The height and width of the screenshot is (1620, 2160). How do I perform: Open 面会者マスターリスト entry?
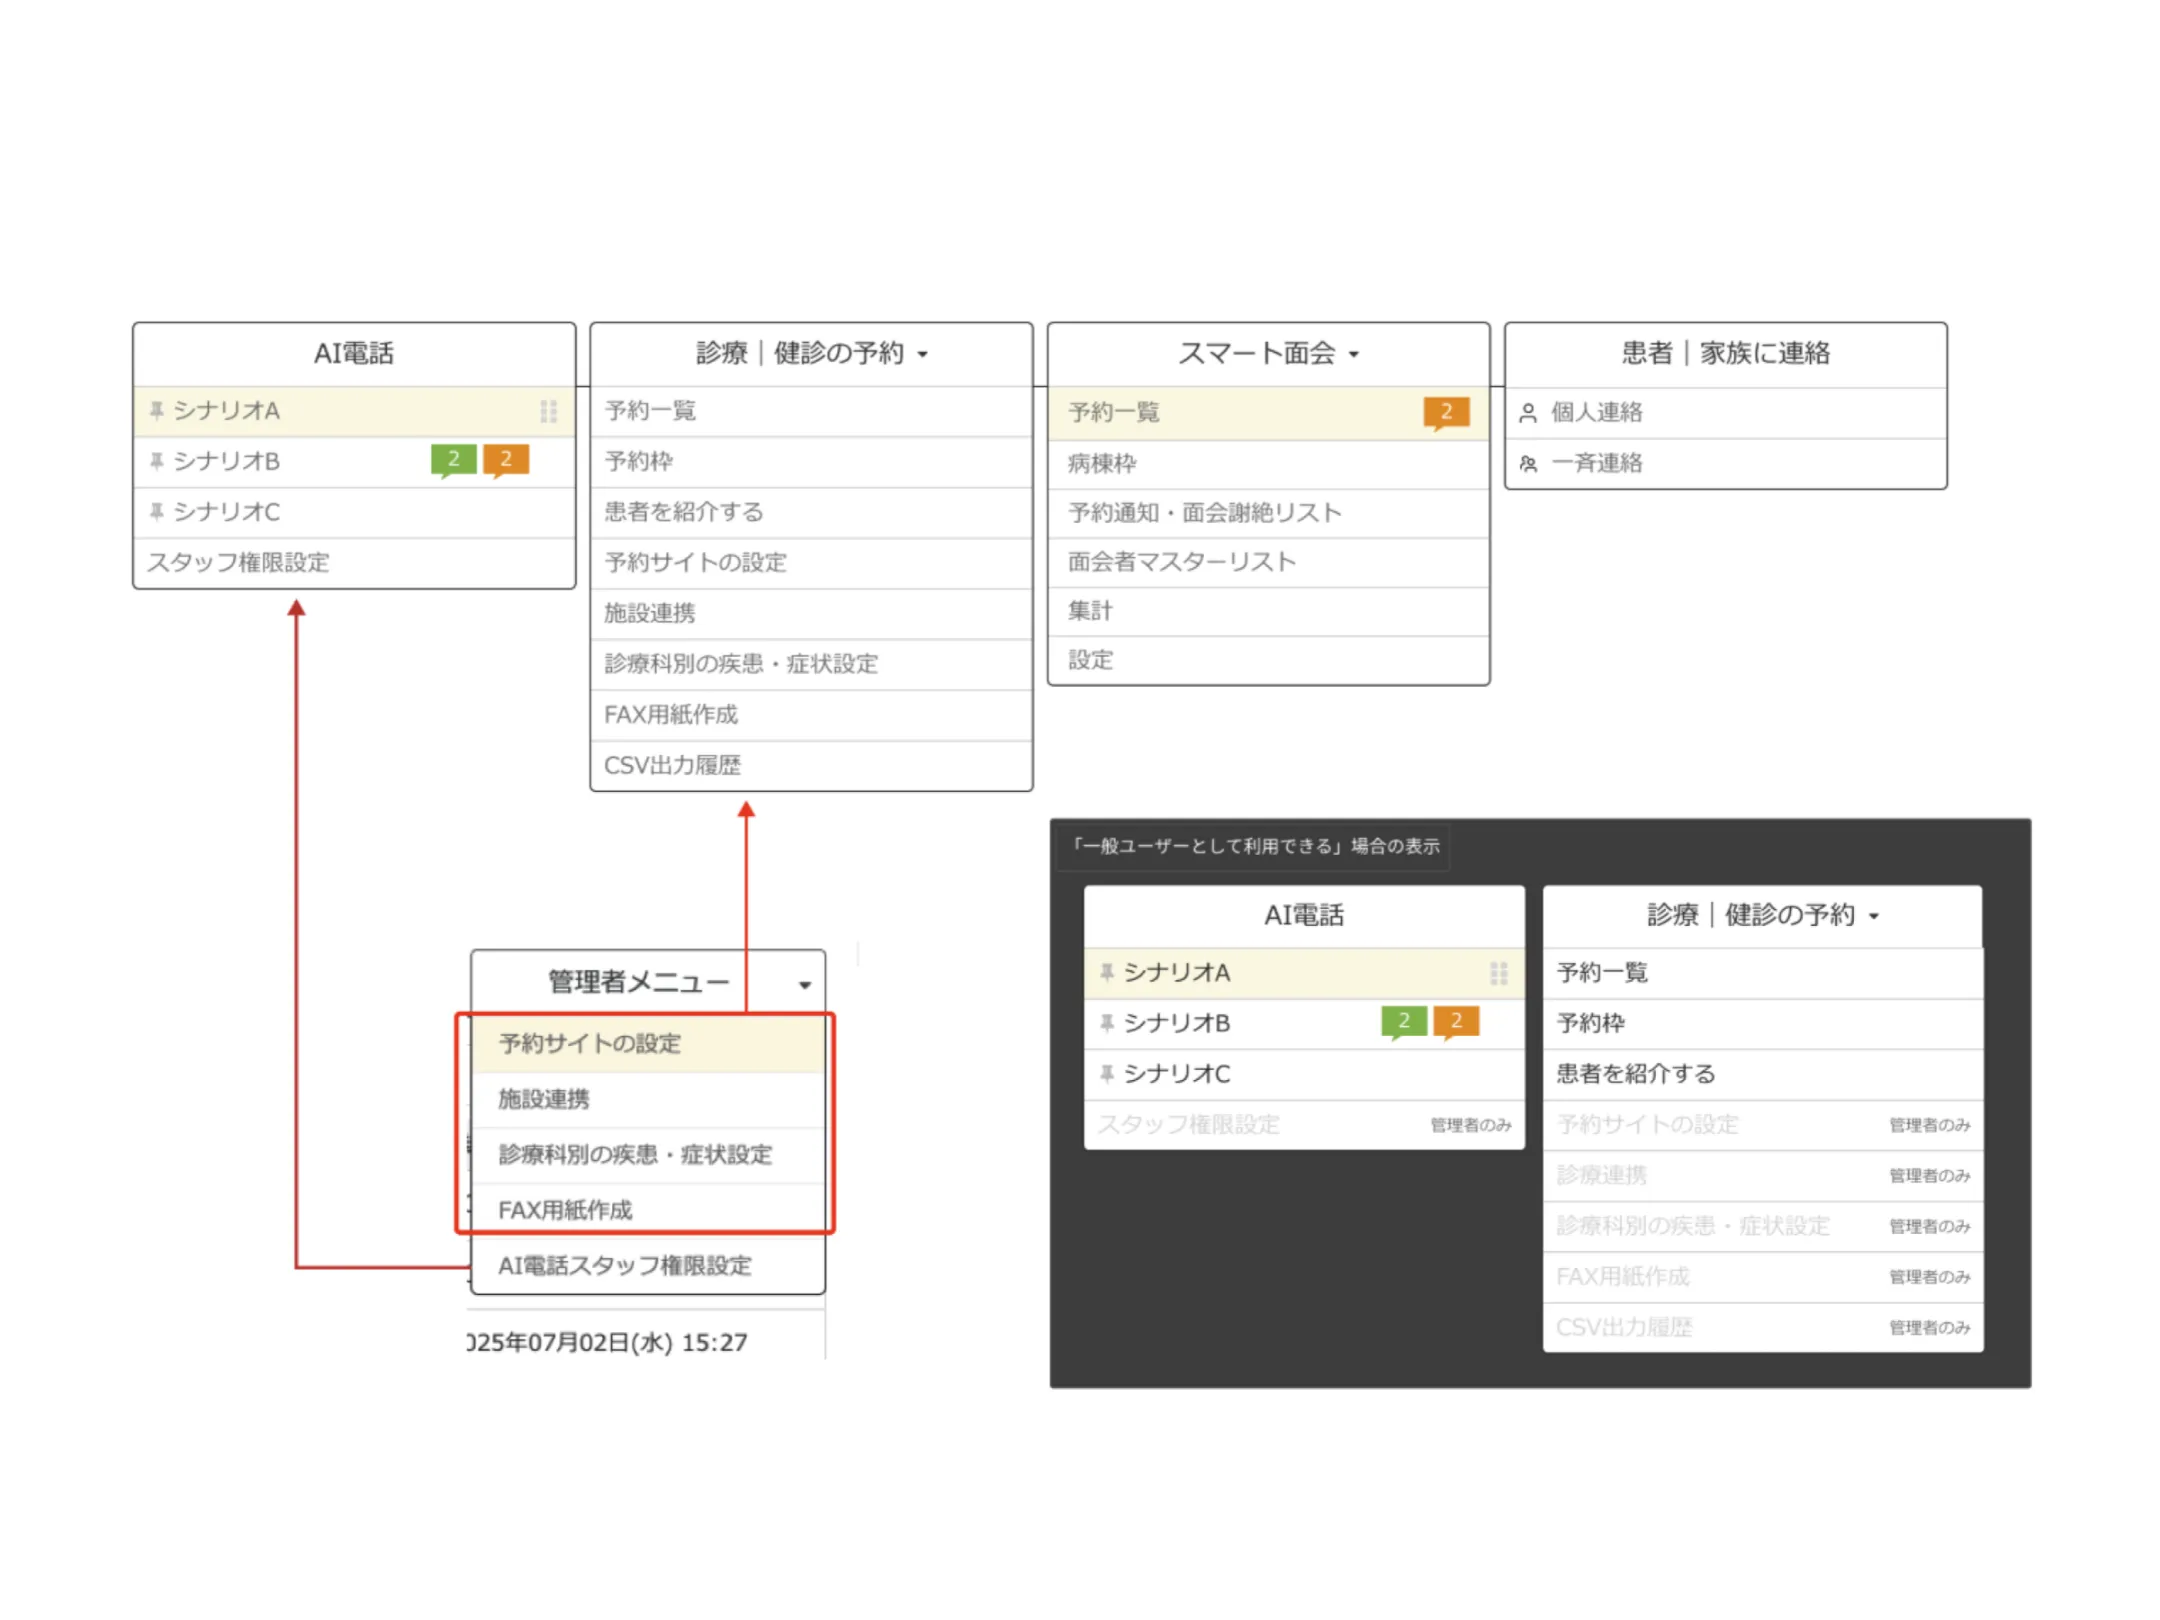pos(1181,562)
